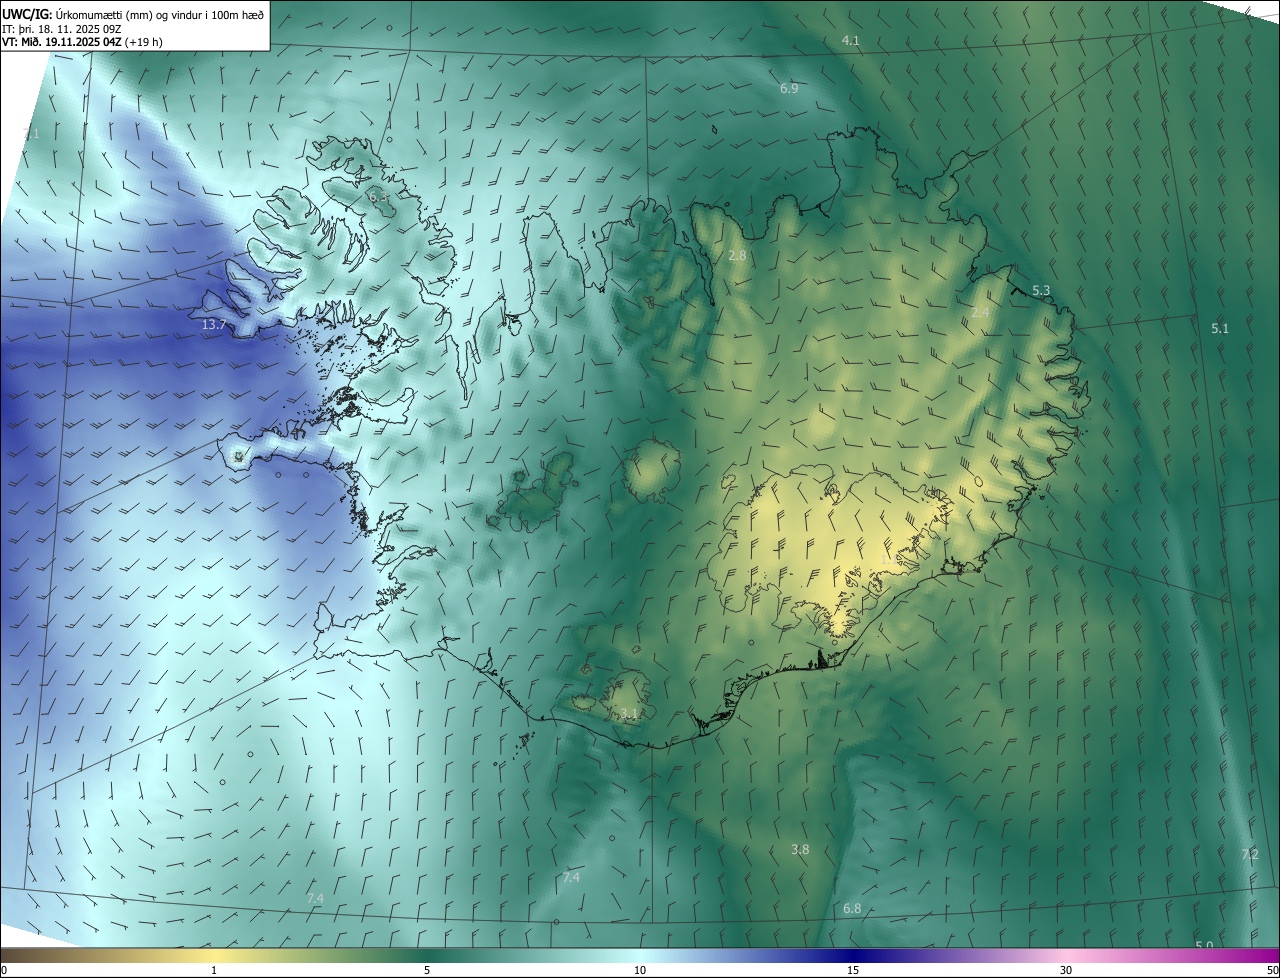Click the color scale tick label 0
The height and width of the screenshot is (978, 1280).
coord(4,971)
